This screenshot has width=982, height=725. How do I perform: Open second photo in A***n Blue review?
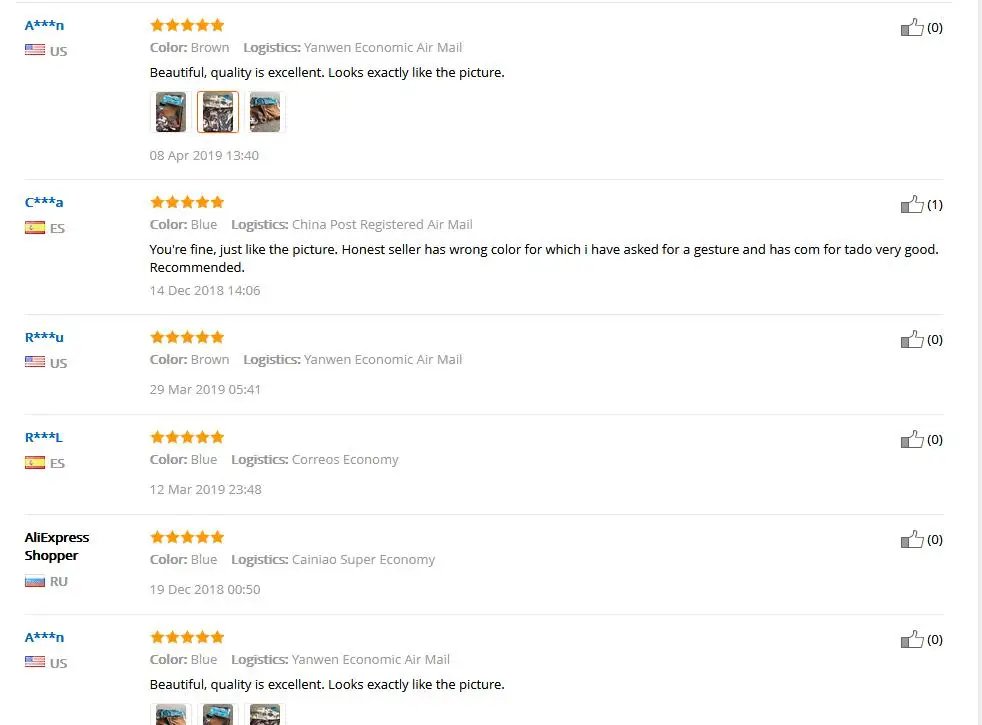coord(218,714)
